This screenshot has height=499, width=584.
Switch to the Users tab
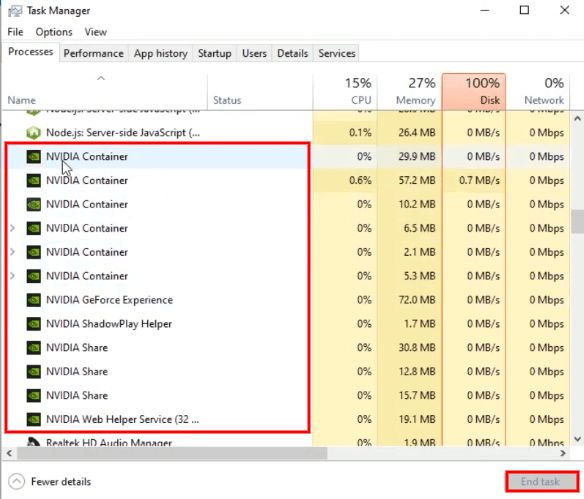click(x=254, y=54)
